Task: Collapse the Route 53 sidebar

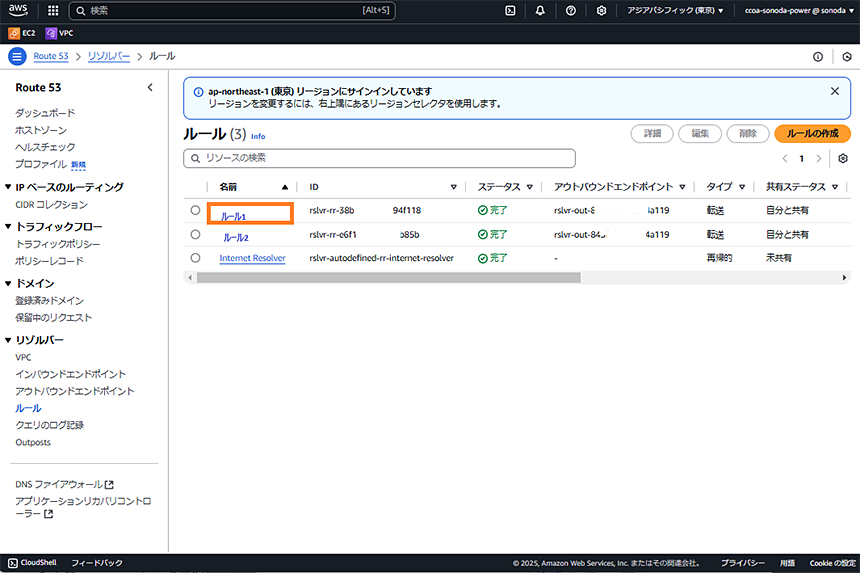Action: tap(150, 88)
